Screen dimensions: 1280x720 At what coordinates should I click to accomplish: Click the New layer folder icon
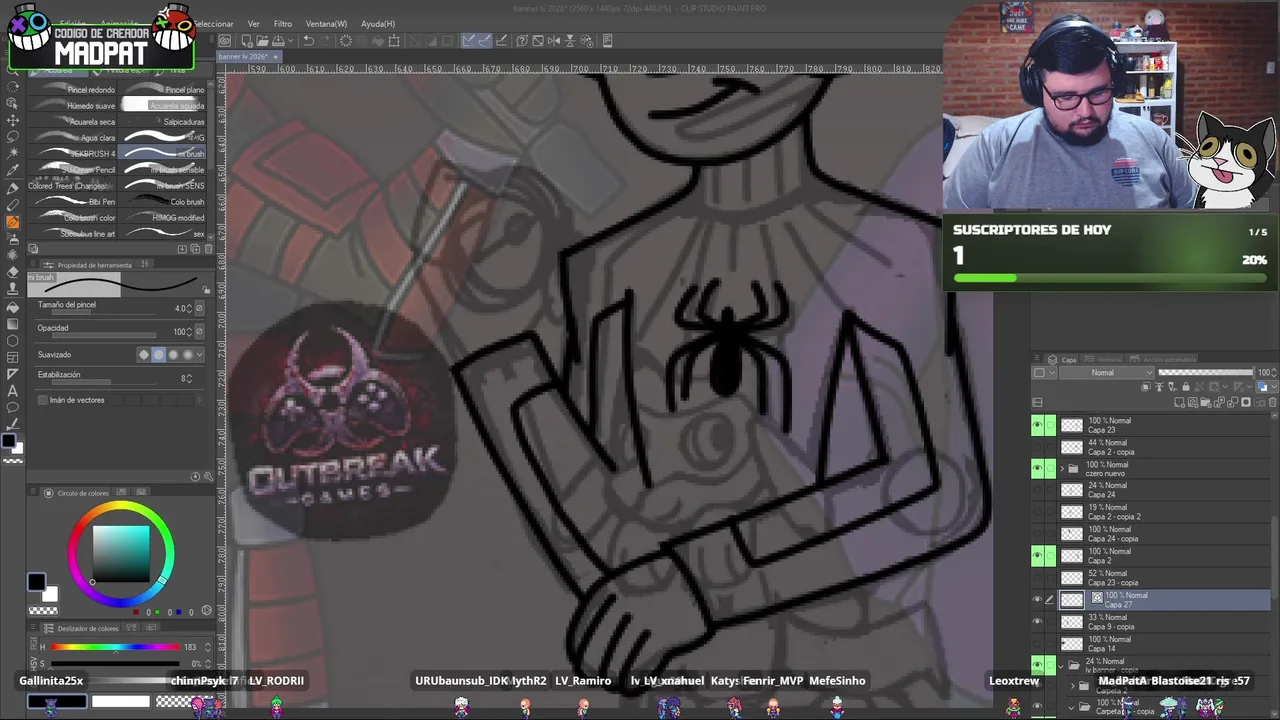(1206, 402)
